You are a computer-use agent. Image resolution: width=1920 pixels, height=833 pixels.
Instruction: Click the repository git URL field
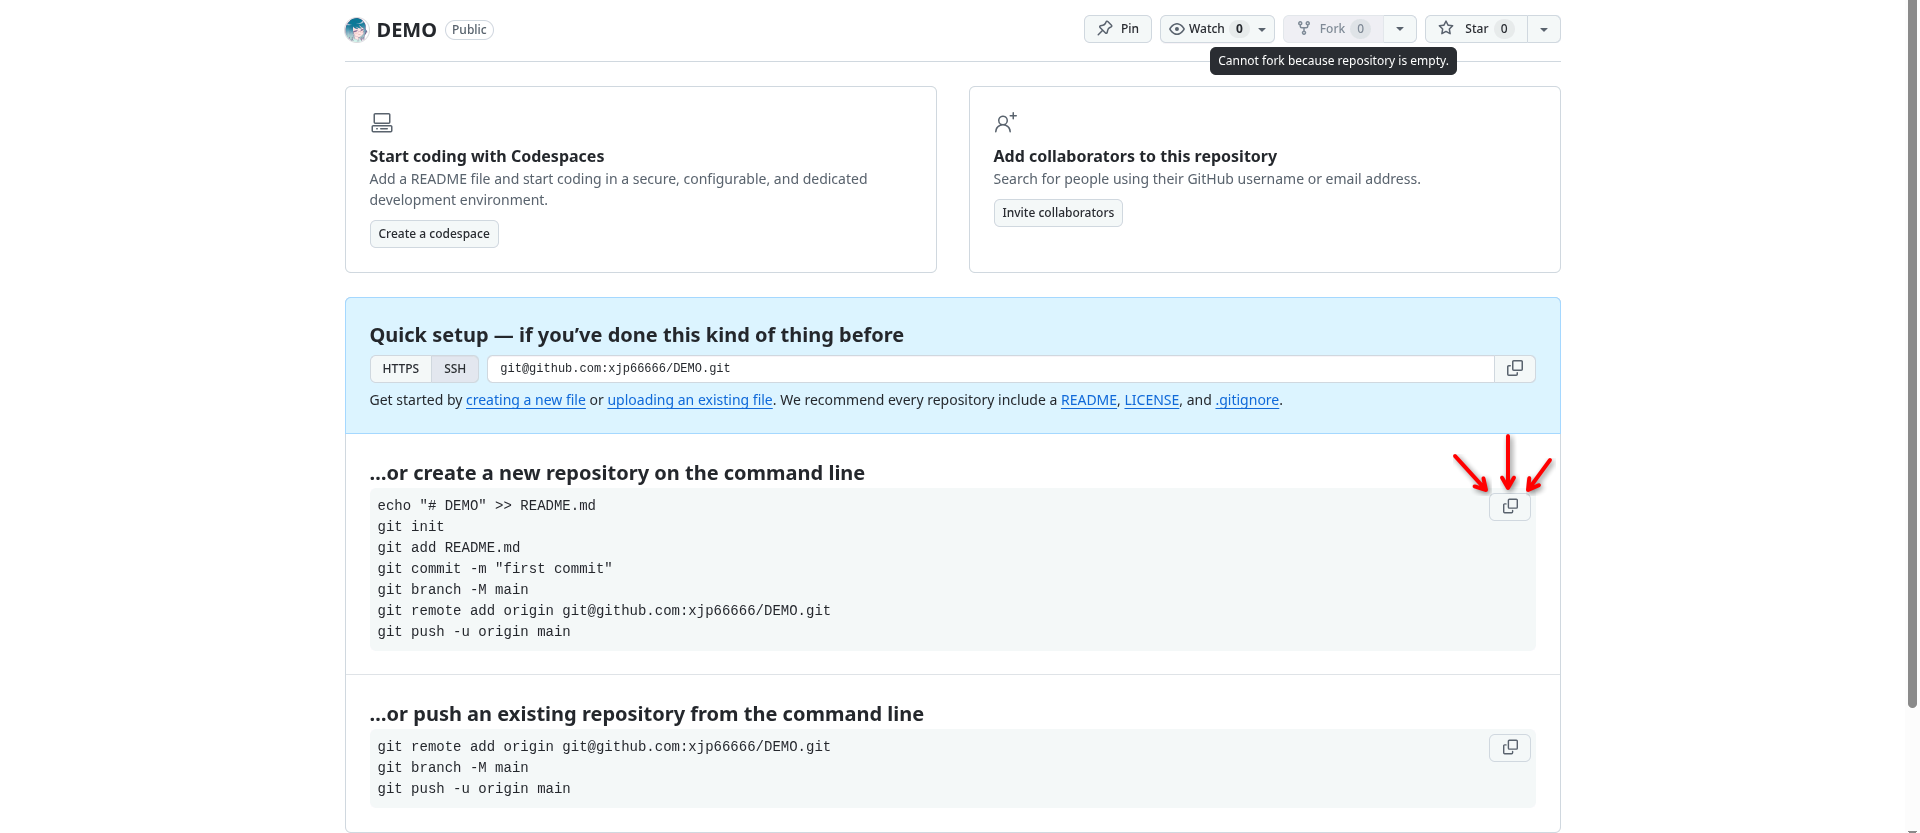(x=990, y=369)
